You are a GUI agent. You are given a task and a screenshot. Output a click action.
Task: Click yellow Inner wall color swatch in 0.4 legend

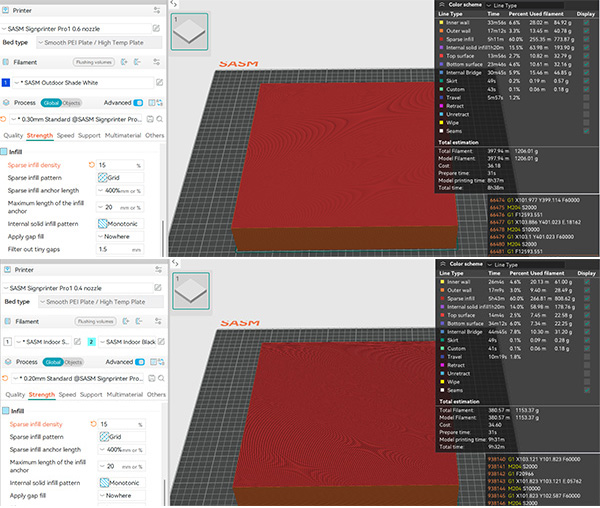(442, 282)
